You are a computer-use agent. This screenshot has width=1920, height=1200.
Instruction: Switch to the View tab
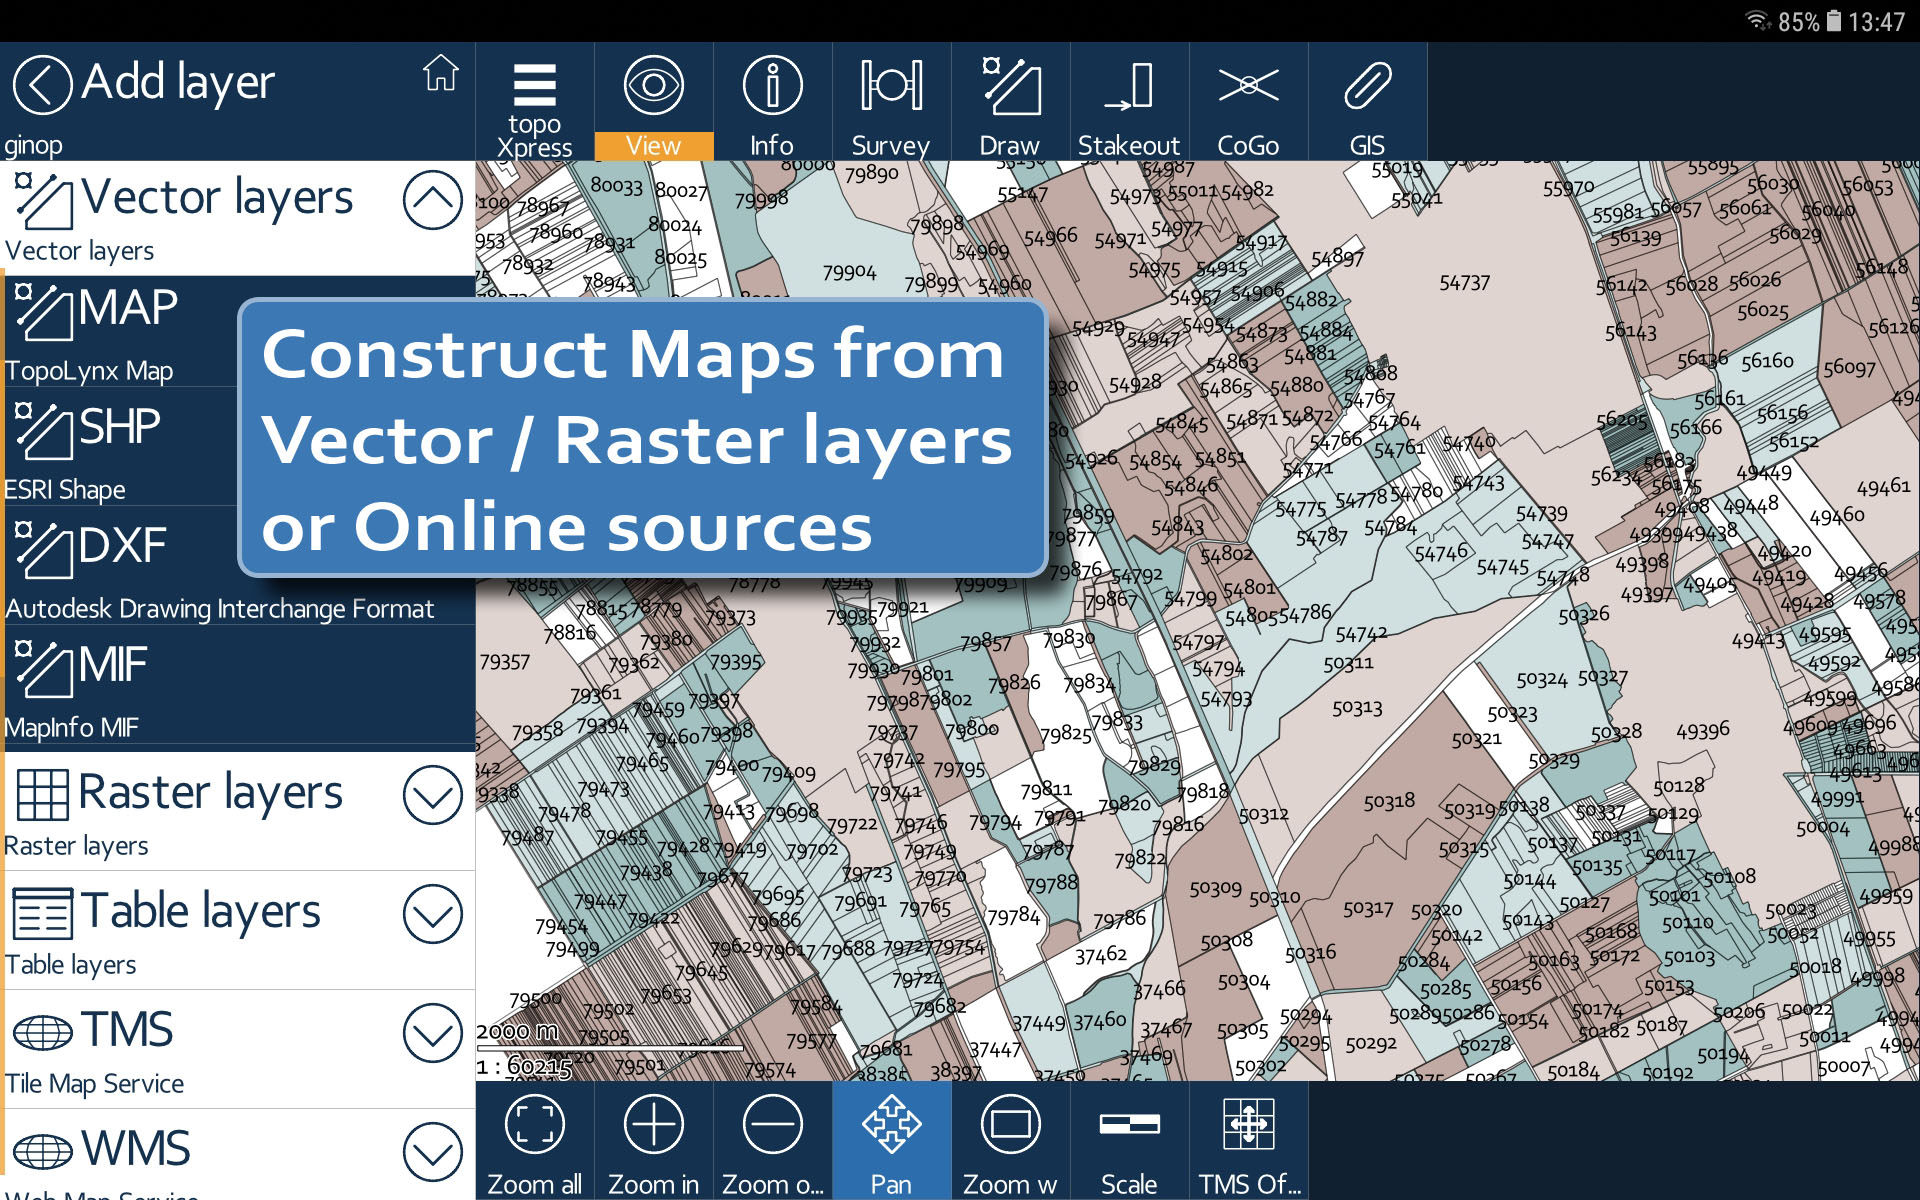pyautogui.click(x=653, y=102)
